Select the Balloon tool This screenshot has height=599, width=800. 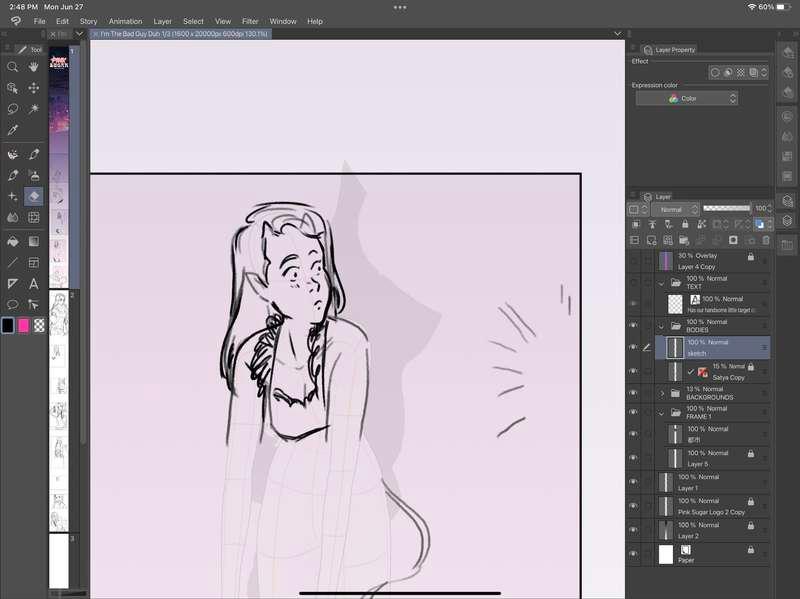13,305
